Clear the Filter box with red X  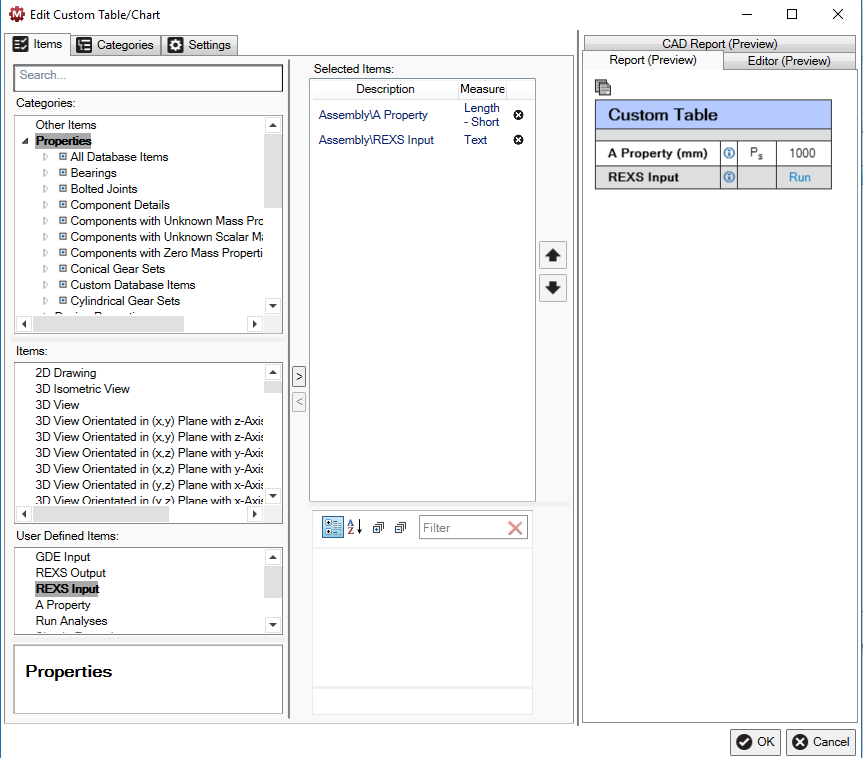coord(515,528)
